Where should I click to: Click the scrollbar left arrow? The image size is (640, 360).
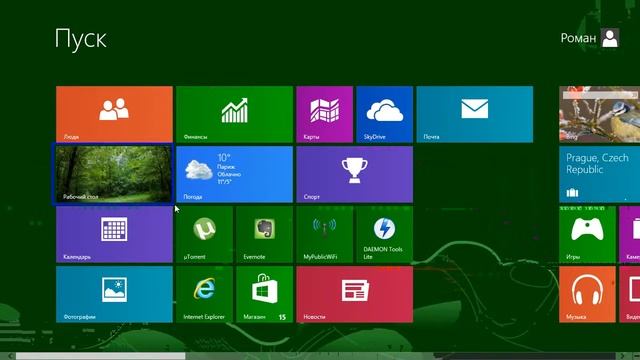click(x=10, y=356)
